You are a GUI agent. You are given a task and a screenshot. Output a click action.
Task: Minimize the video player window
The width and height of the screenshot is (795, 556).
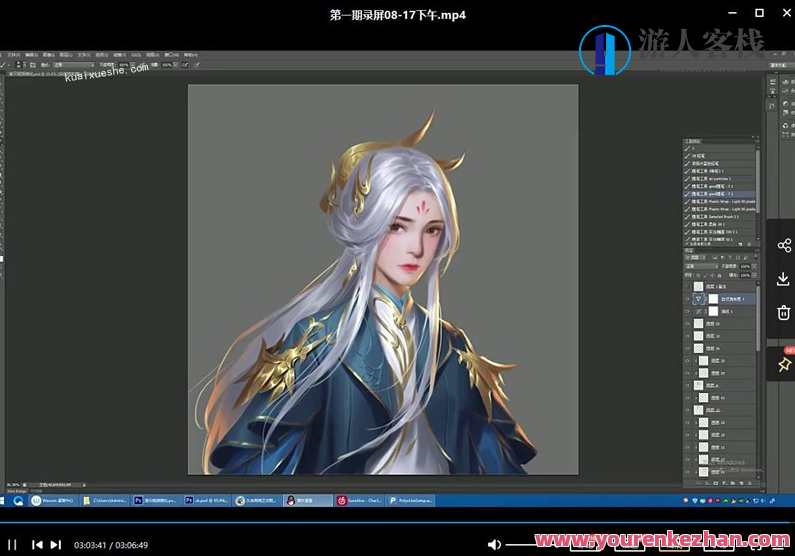[x=732, y=13]
